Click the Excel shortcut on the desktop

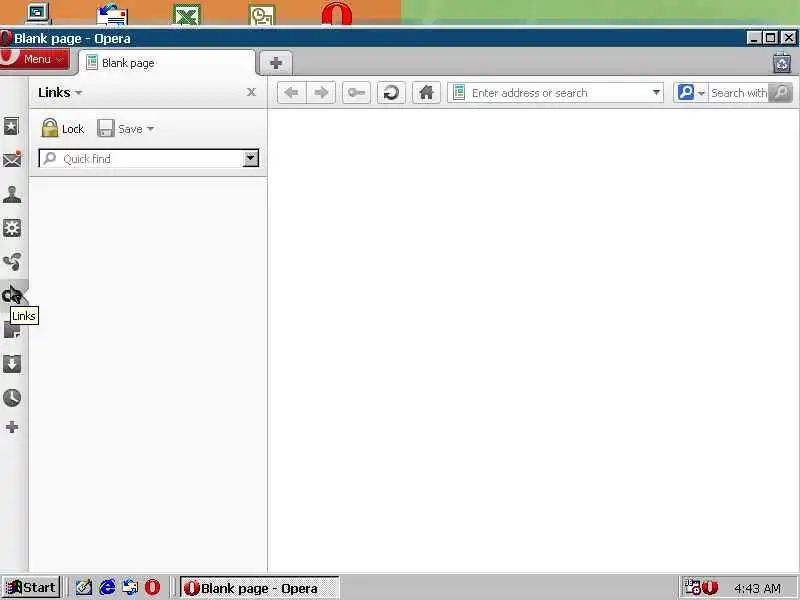(186, 14)
